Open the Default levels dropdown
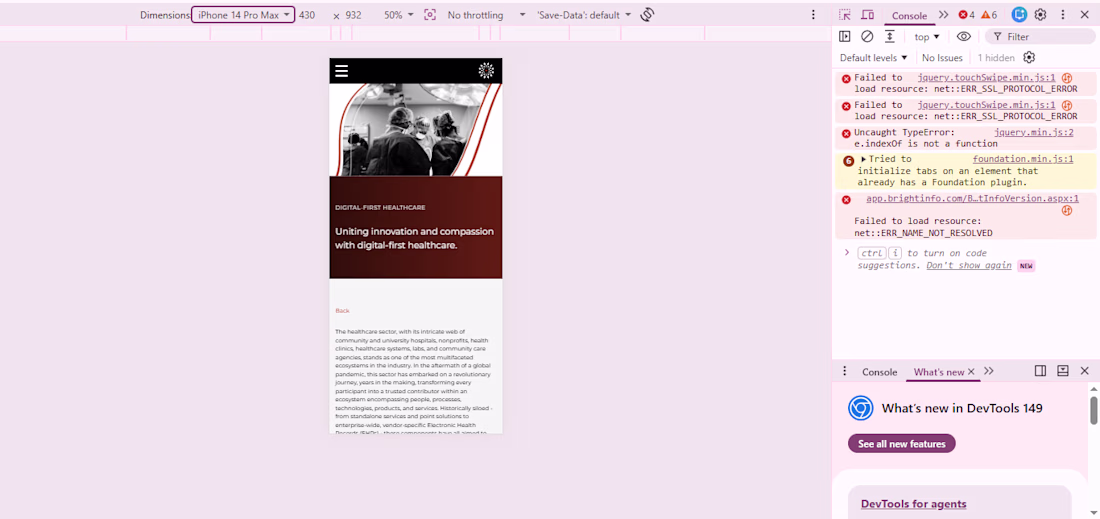 873,58
